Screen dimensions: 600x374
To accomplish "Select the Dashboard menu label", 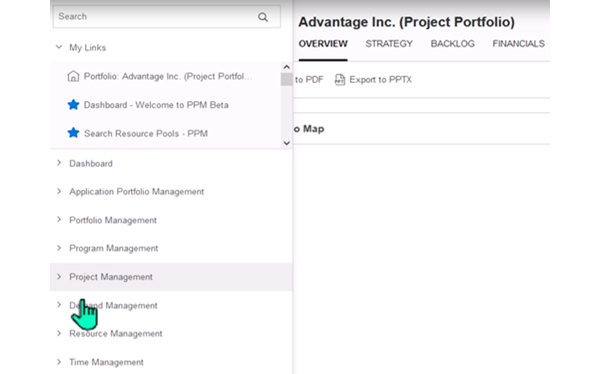I will (x=91, y=163).
